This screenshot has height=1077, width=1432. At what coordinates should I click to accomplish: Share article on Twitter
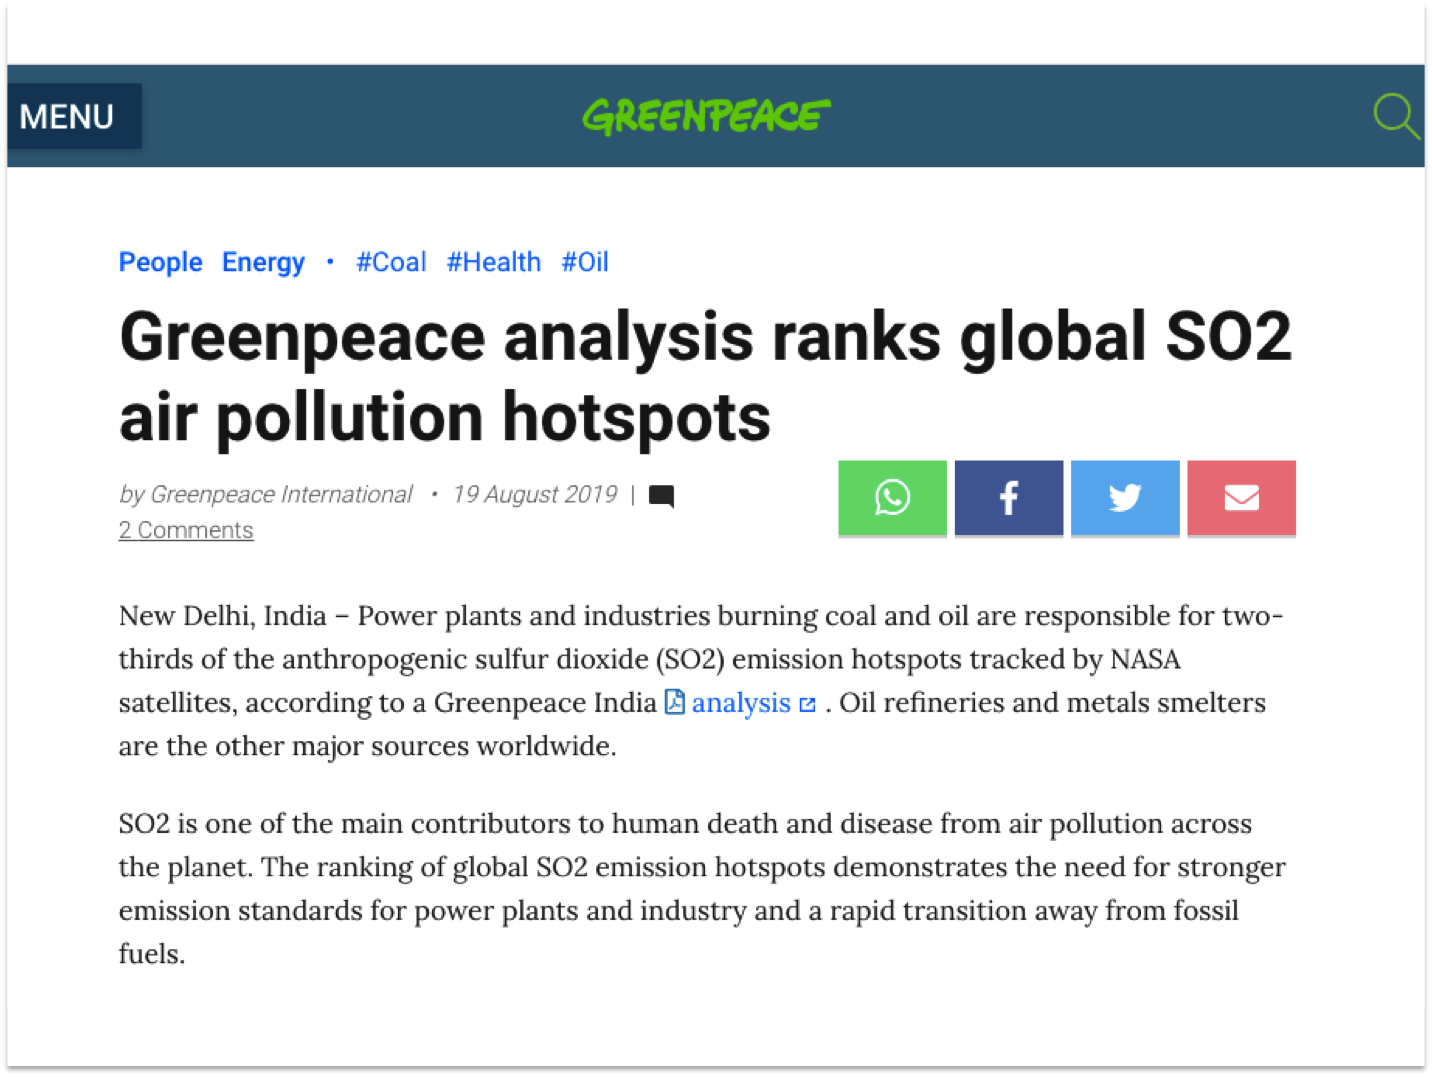1125,498
